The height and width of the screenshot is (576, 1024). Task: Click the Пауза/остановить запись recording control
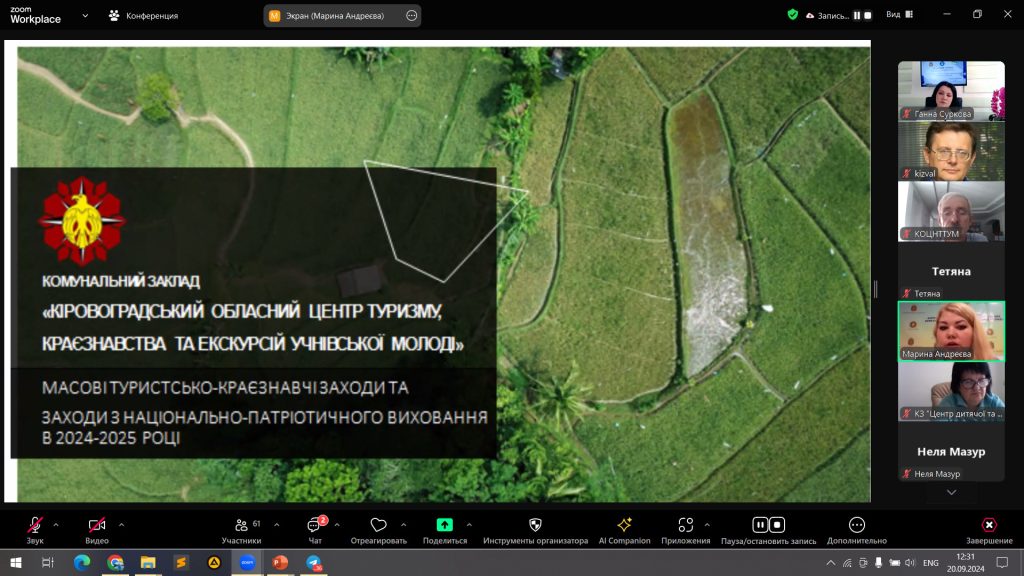(768, 525)
